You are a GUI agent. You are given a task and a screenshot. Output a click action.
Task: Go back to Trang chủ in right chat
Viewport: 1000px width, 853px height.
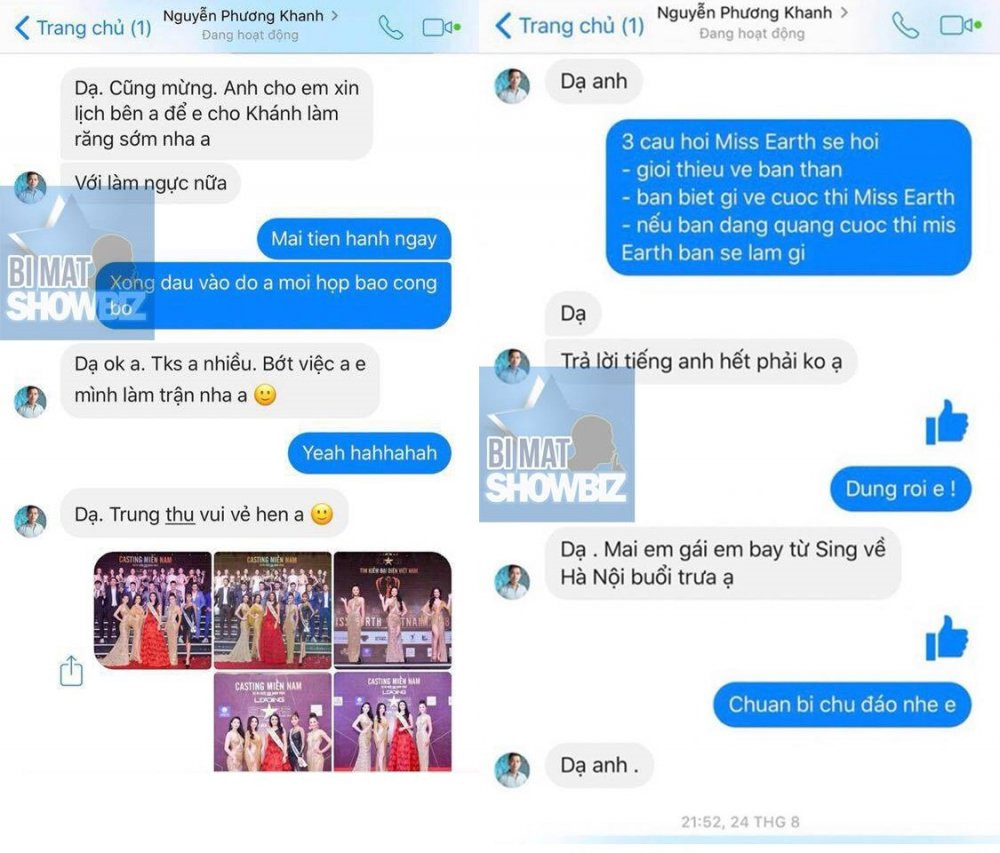tap(570, 26)
